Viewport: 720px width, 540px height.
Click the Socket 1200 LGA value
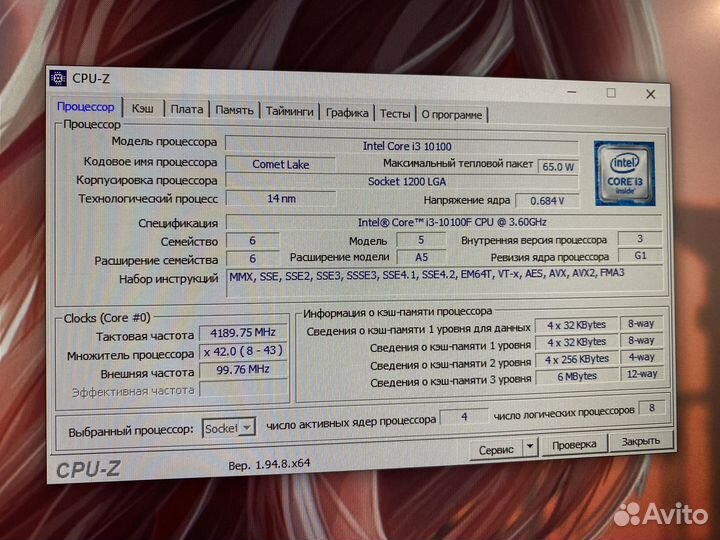pyautogui.click(x=402, y=181)
